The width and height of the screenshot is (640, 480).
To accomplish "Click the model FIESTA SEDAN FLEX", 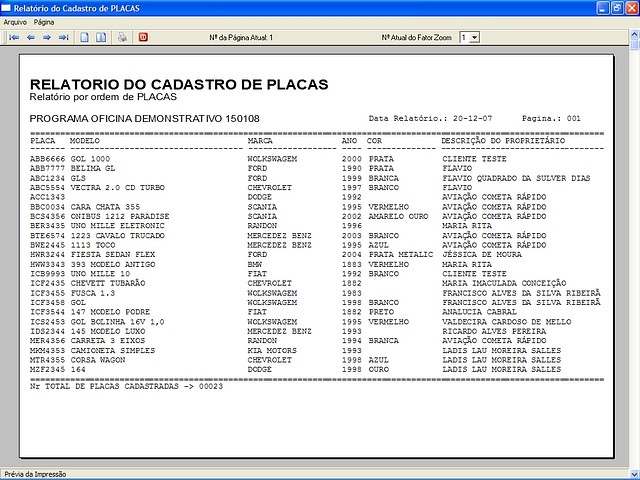I will coord(113,254).
